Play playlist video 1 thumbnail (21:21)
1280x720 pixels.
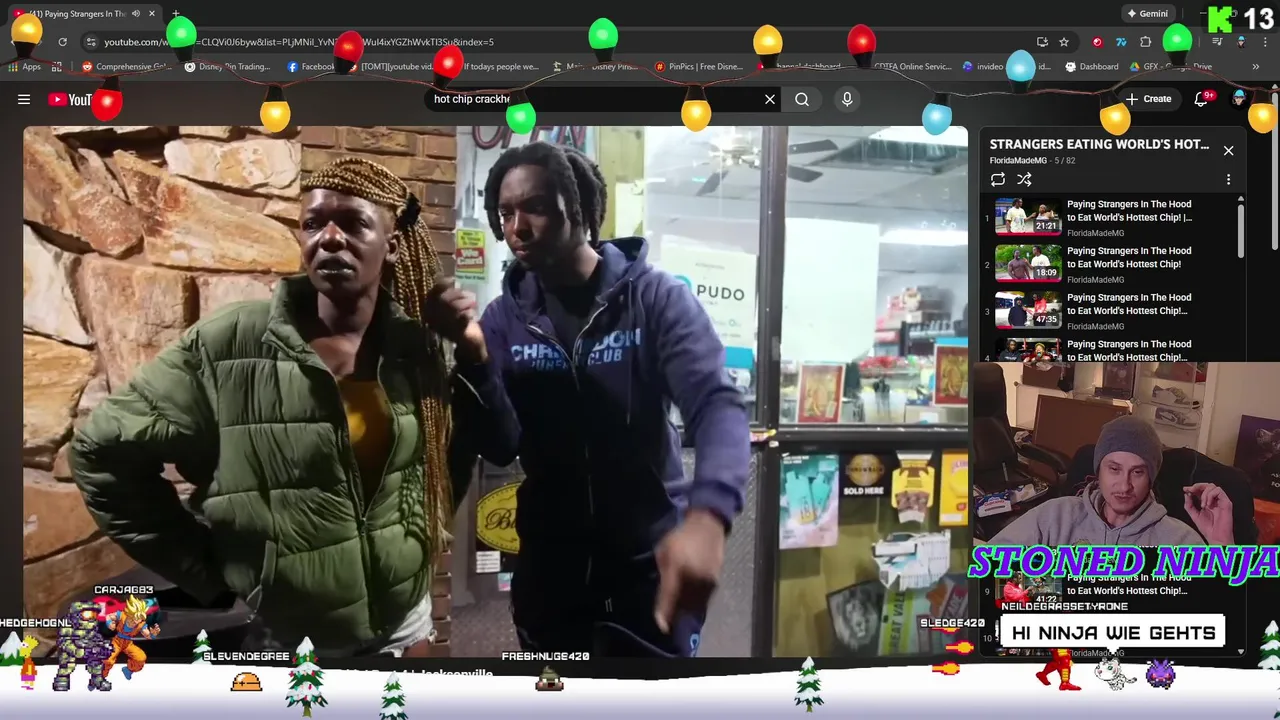click(1028, 217)
